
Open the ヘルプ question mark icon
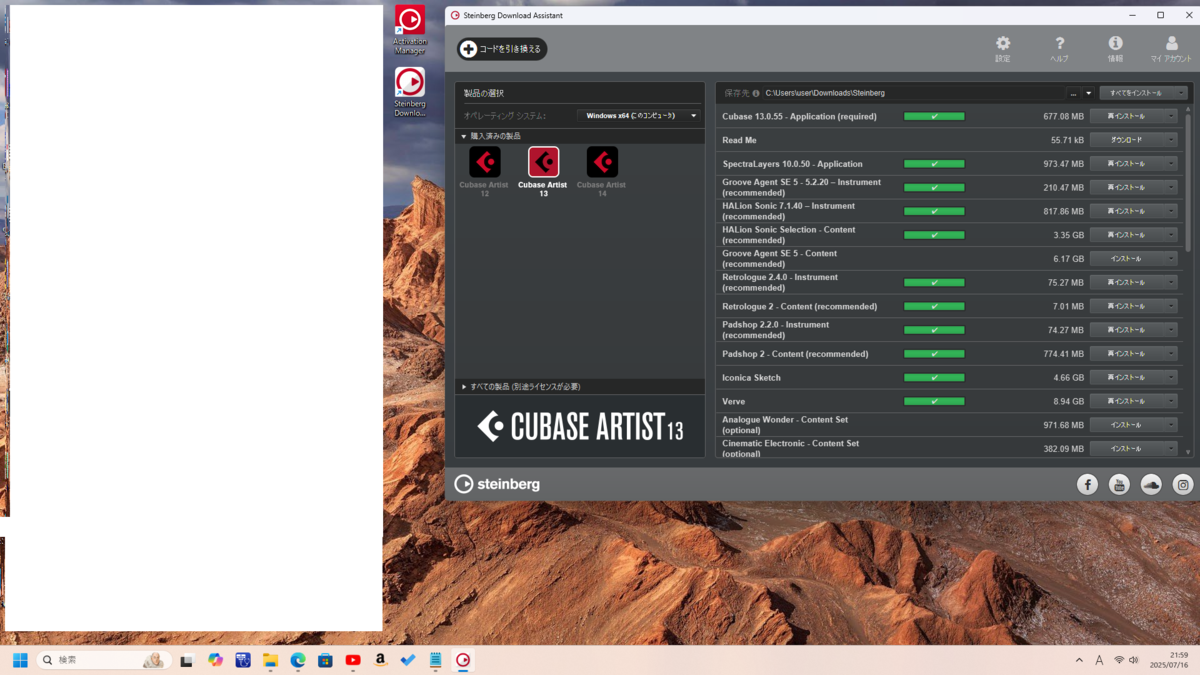pos(1060,43)
